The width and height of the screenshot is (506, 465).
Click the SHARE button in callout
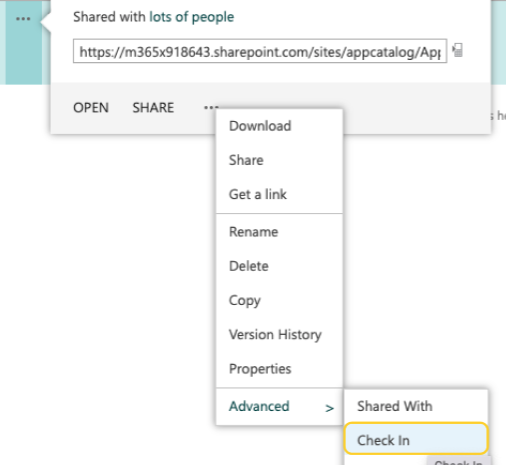[153, 108]
